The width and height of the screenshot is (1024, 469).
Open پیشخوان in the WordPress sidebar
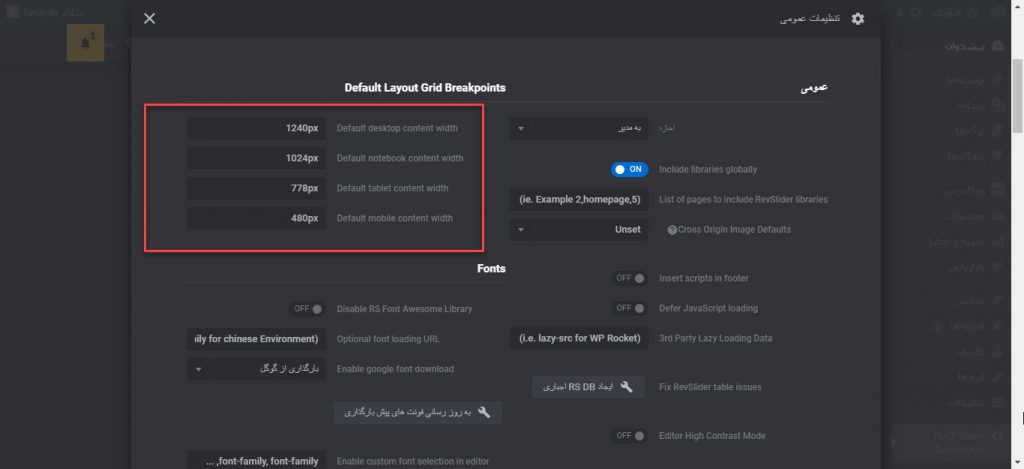click(965, 46)
